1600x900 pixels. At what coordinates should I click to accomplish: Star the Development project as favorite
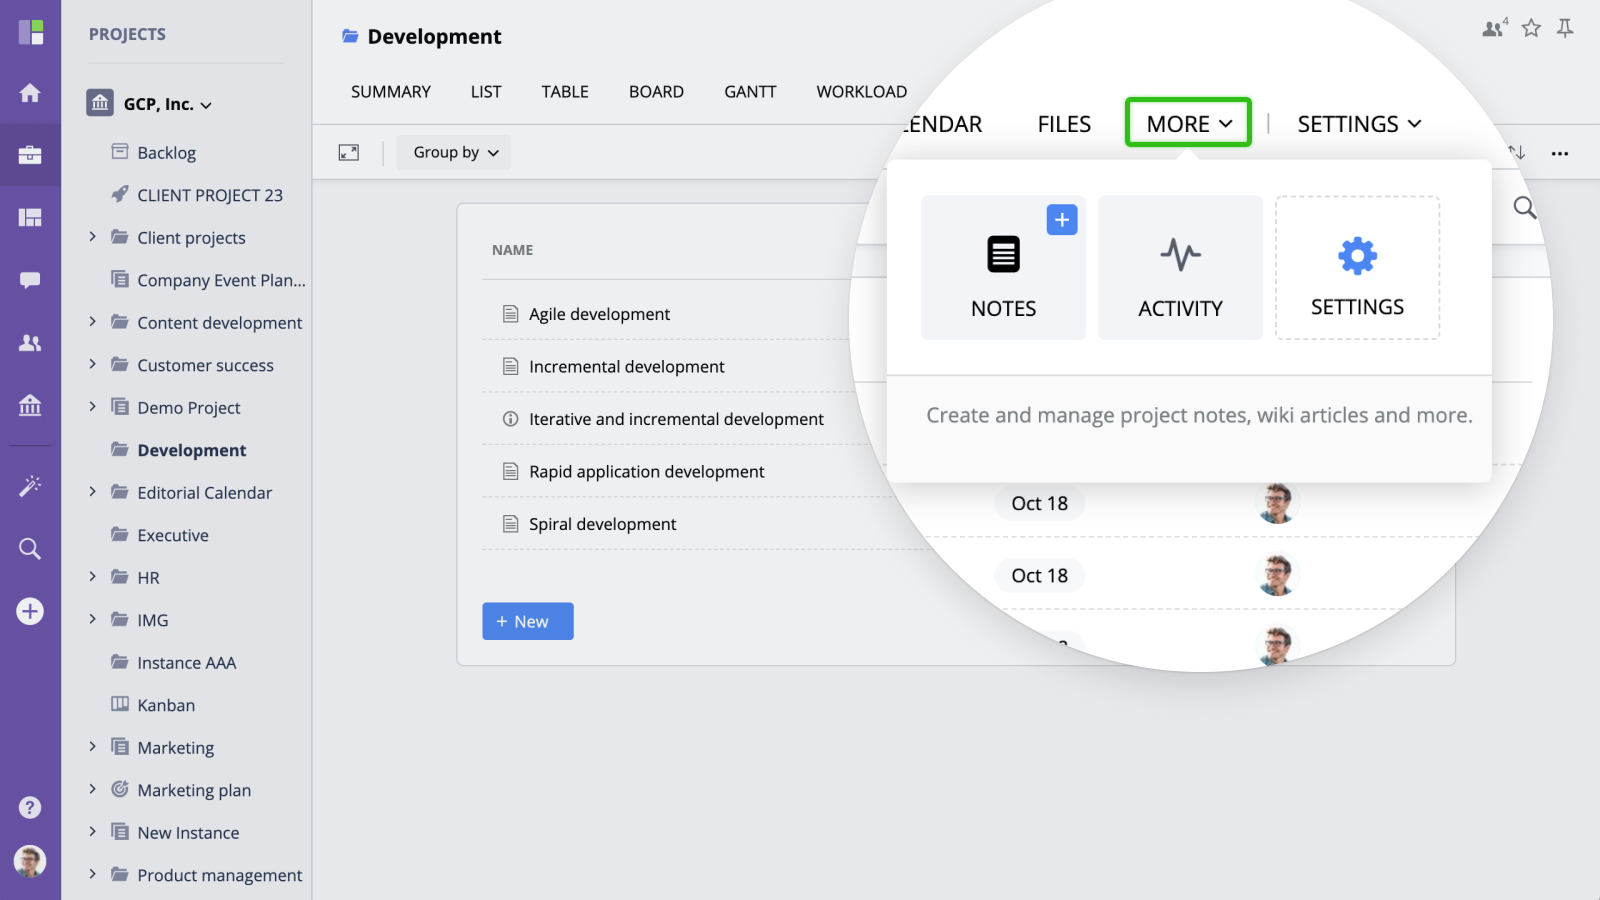(x=1531, y=28)
